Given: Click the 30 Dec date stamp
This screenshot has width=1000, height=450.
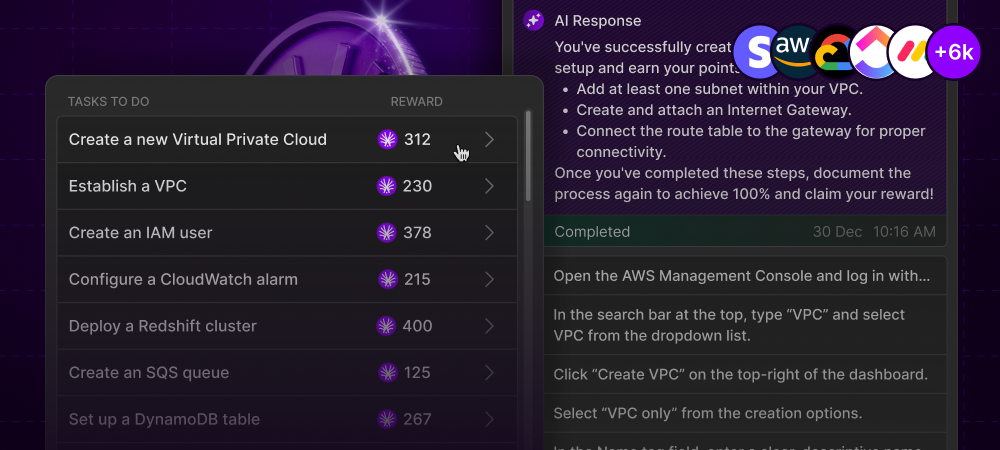Looking at the screenshot, I should pyautogui.click(x=837, y=231).
